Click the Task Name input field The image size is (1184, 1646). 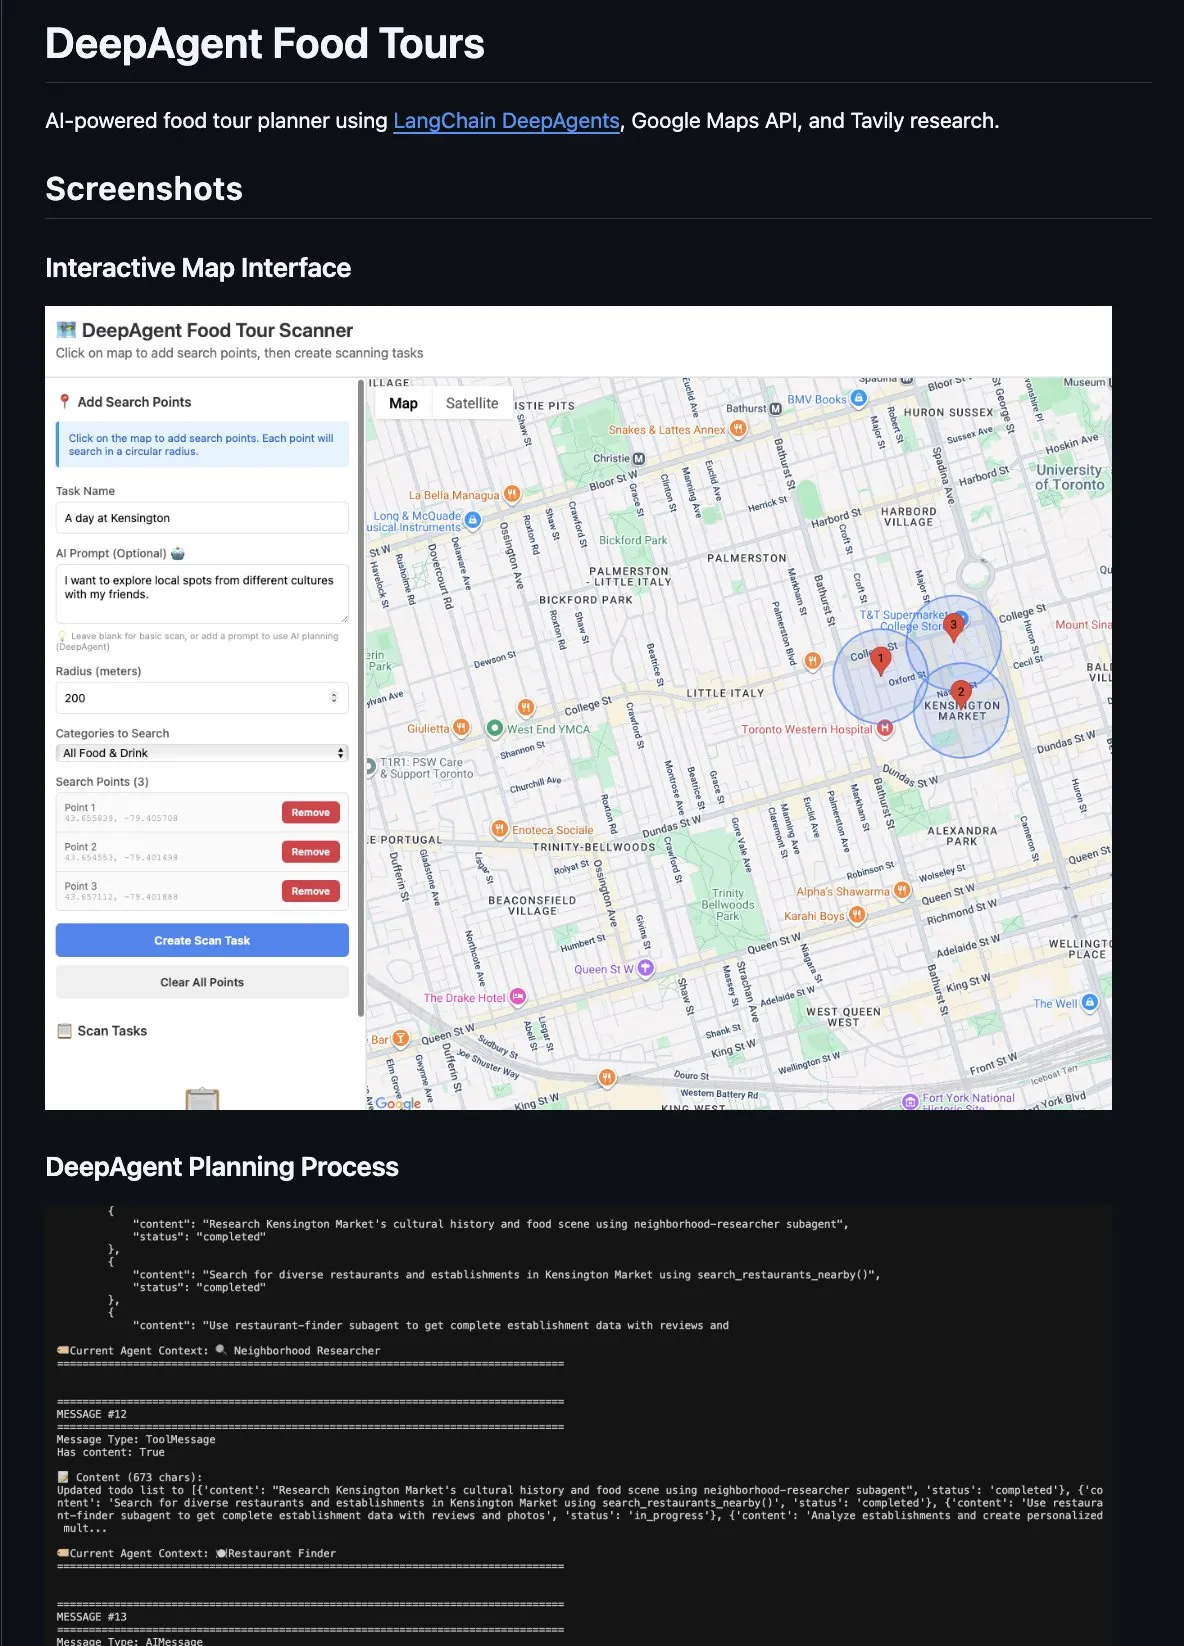[x=202, y=518]
